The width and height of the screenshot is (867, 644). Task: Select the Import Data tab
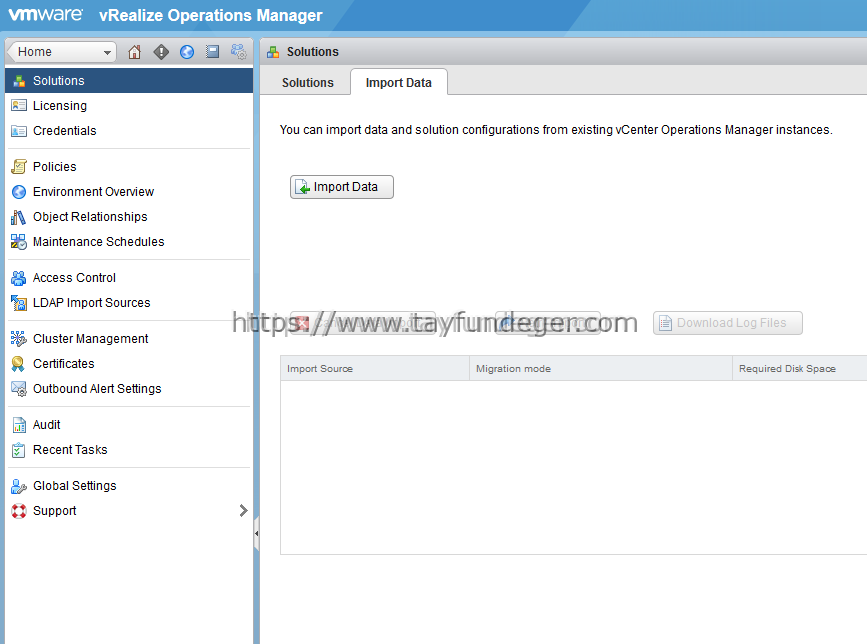399,83
